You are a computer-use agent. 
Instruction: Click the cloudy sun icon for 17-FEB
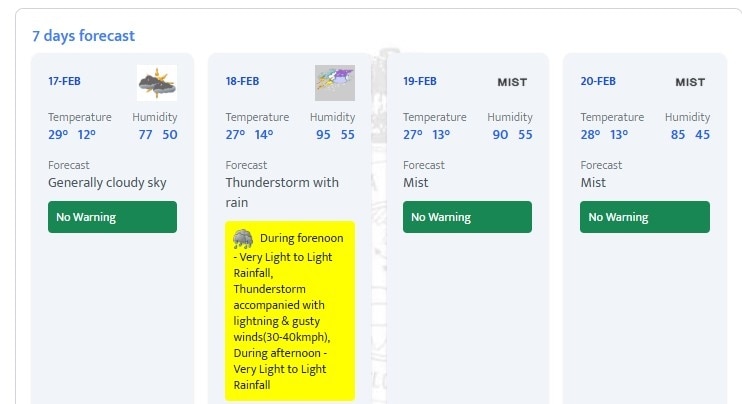click(157, 82)
